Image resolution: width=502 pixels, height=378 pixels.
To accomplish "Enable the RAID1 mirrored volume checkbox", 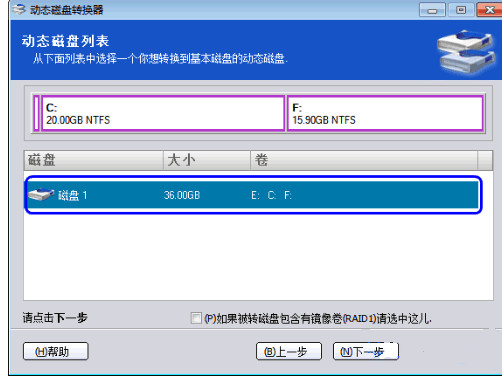I will 196,318.
